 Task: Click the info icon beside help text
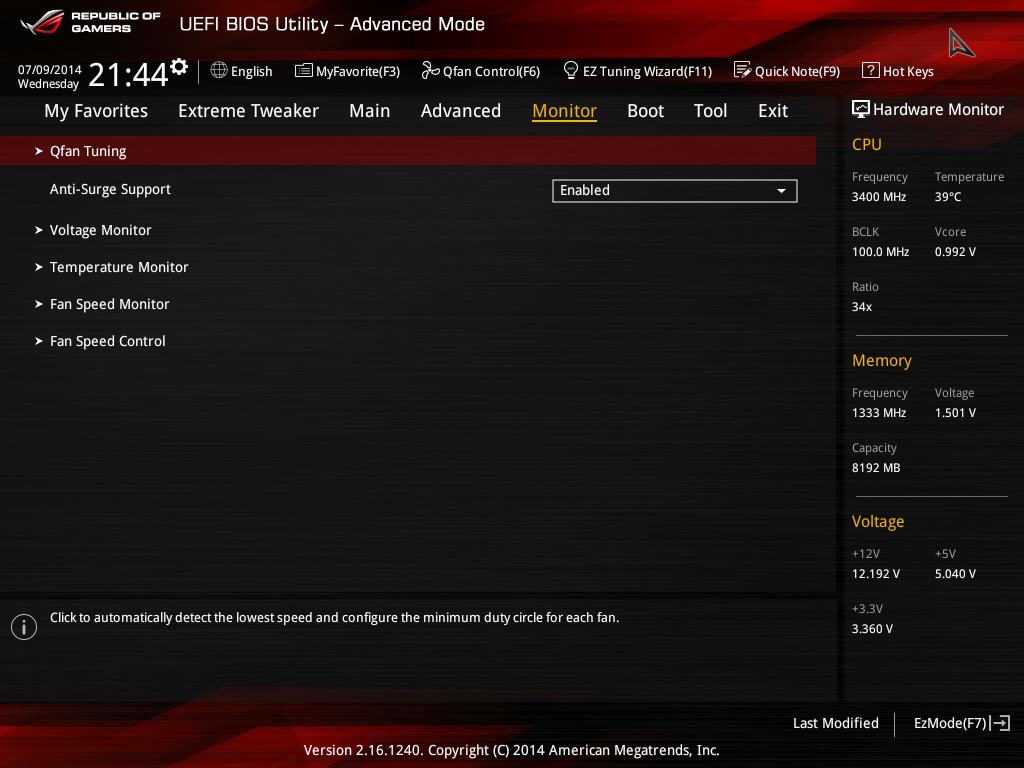[x=24, y=627]
